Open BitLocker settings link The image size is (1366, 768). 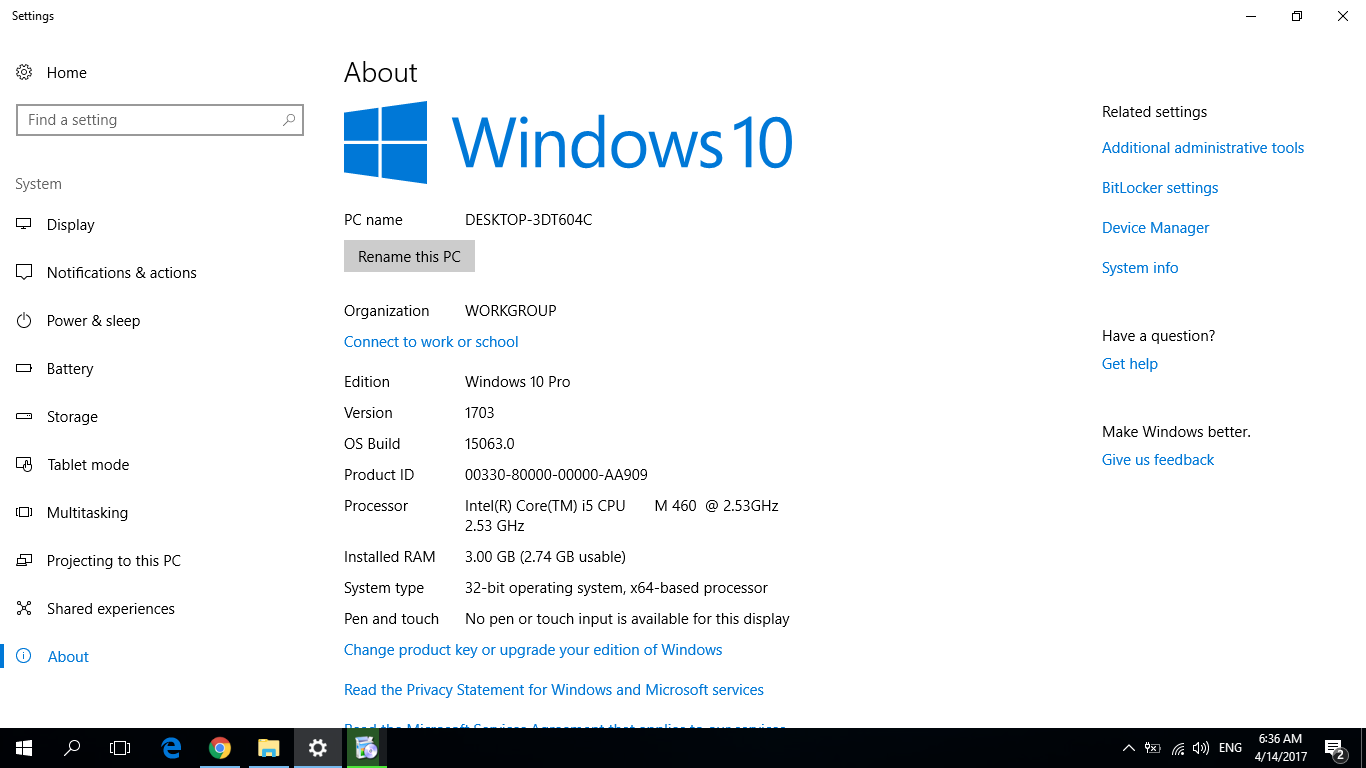1160,188
